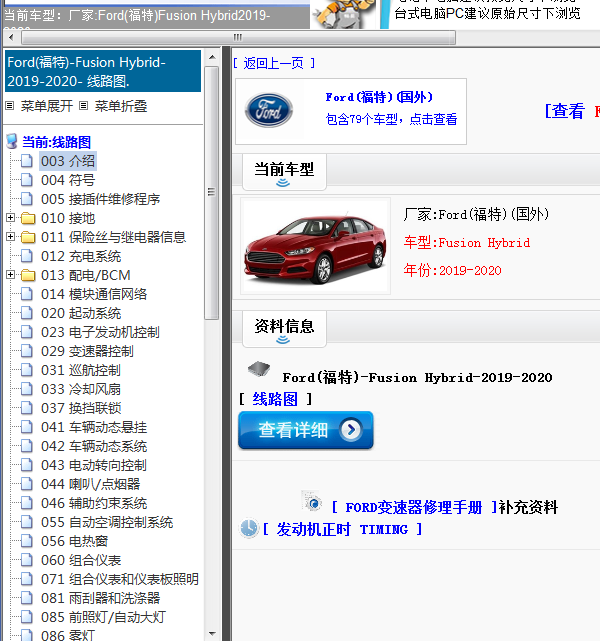This screenshot has height=641, width=600.
Task: Select tree item 023 电子发动机控制
Action: point(100,332)
